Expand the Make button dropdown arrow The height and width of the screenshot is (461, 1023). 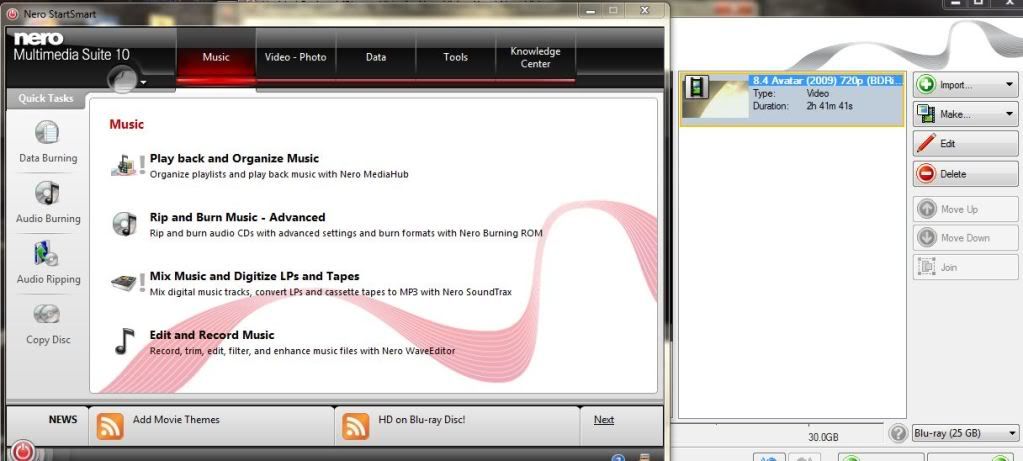[1009, 114]
